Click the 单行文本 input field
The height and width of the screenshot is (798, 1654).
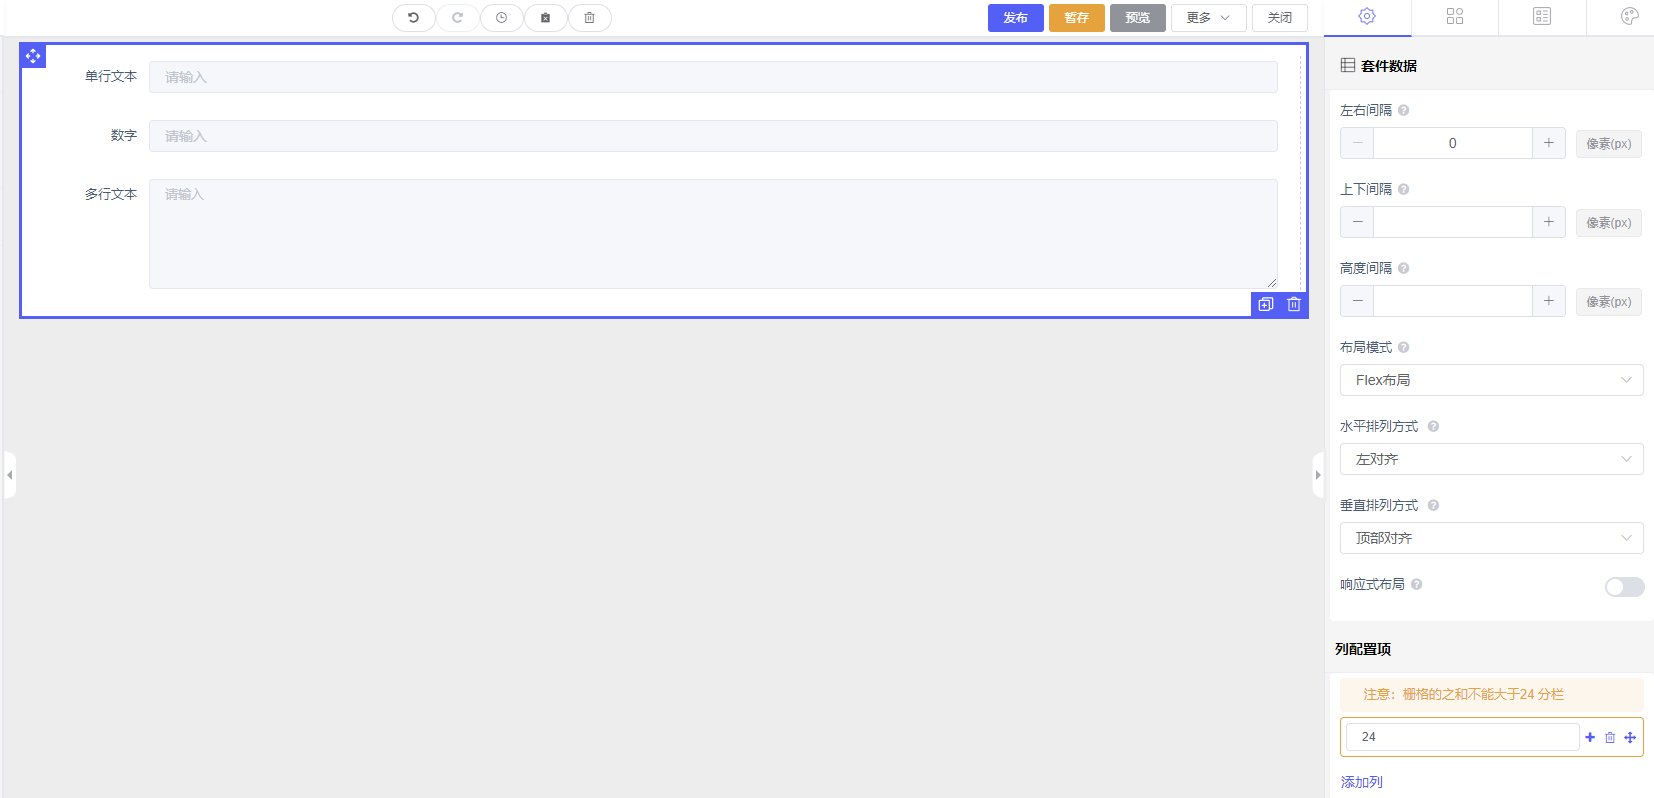(712, 77)
